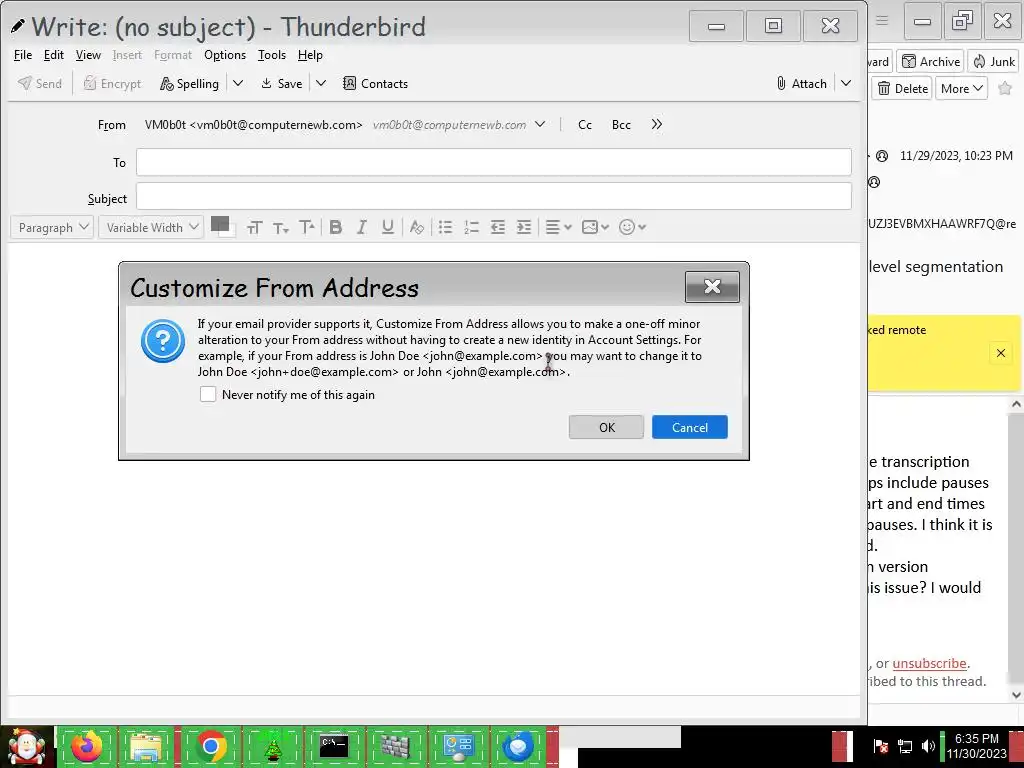Open the More actions dropdown in main window
1024x768 pixels.
pyautogui.click(x=961, y=88)
